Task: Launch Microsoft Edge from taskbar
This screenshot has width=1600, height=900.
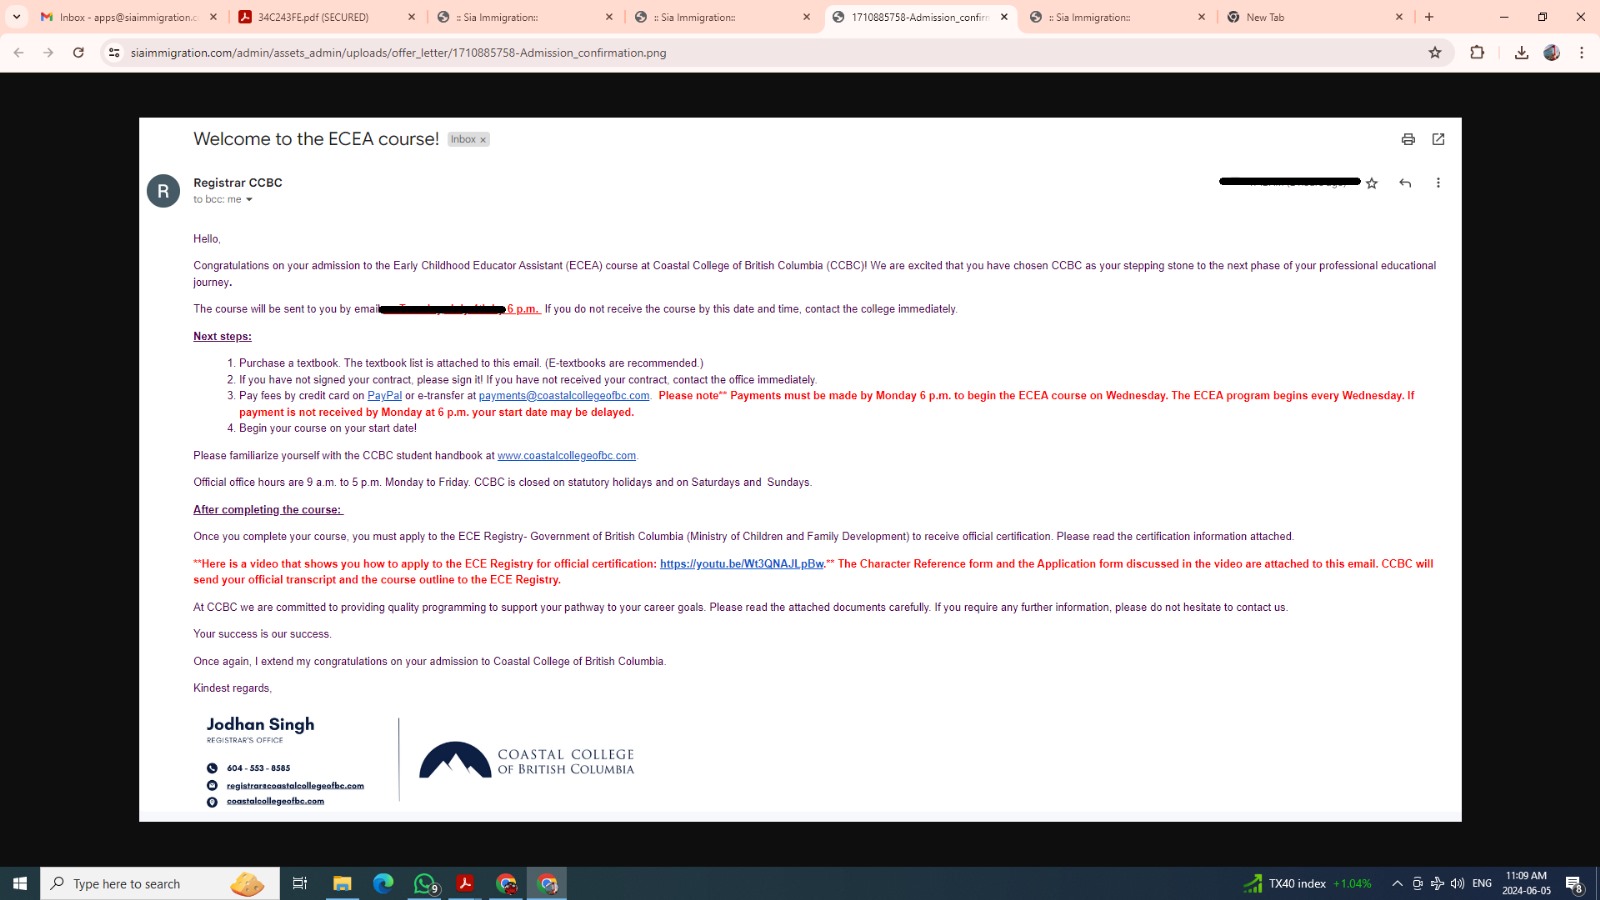Action: click(x=383, y=883)
